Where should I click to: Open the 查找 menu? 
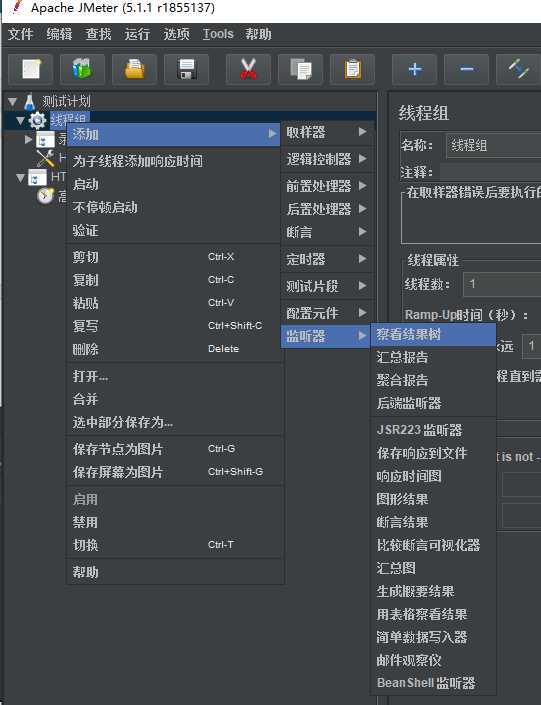point(98,34)
